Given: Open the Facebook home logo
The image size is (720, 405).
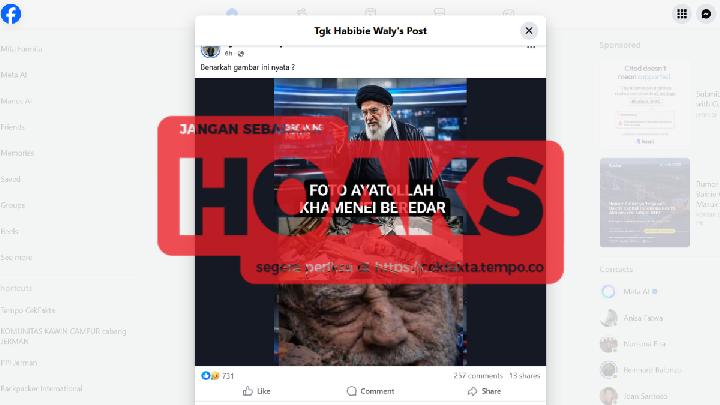Looking at the screenshot, I should pyautogui.click(x=11, y=14).
